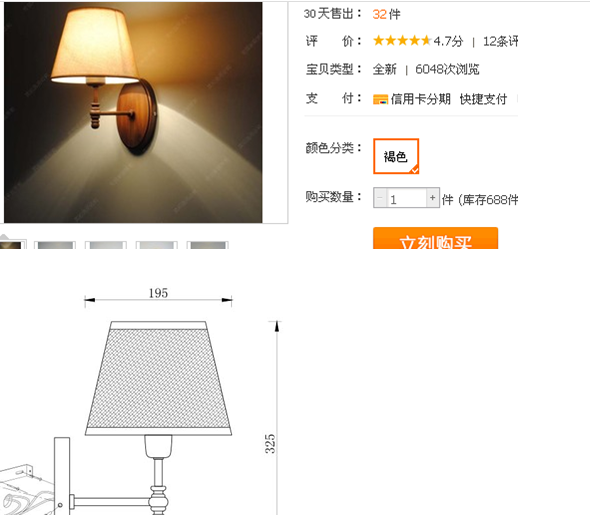Select the first product thumbnail
Image resolution: width=590 pixels, height=515 pixels.
tap(13, 245)
